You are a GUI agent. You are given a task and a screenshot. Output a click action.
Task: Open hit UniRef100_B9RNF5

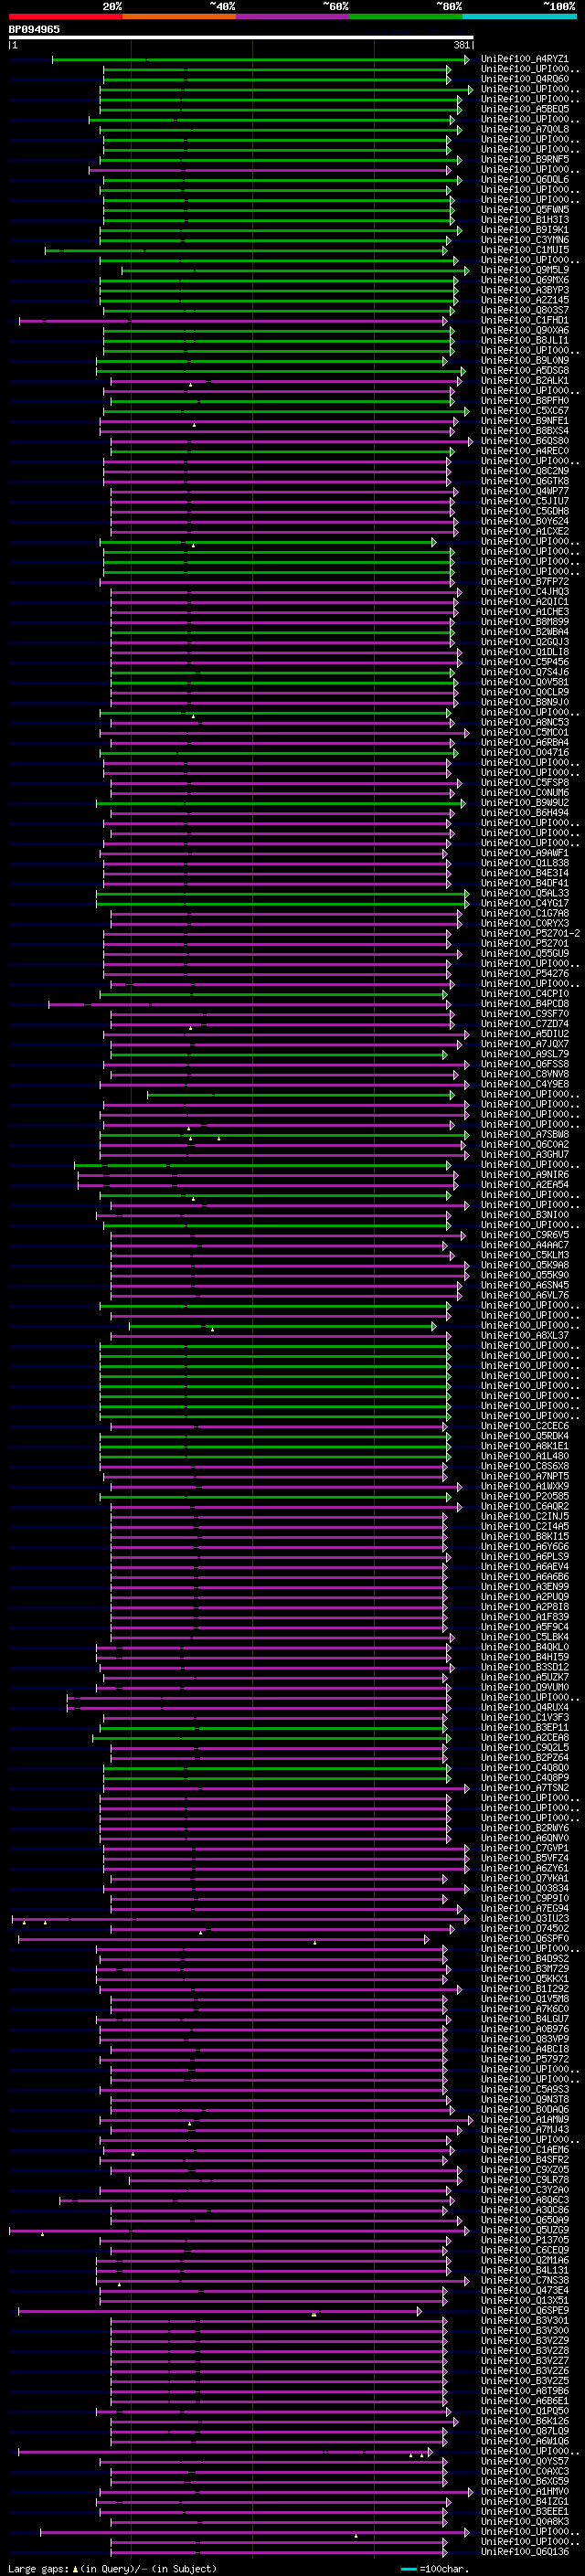click(525, 159)
